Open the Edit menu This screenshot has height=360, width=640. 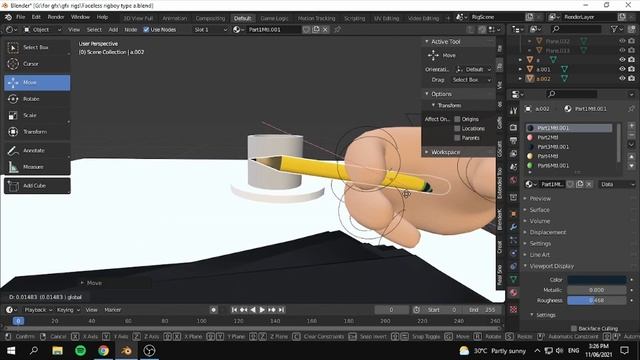point(36,17)
